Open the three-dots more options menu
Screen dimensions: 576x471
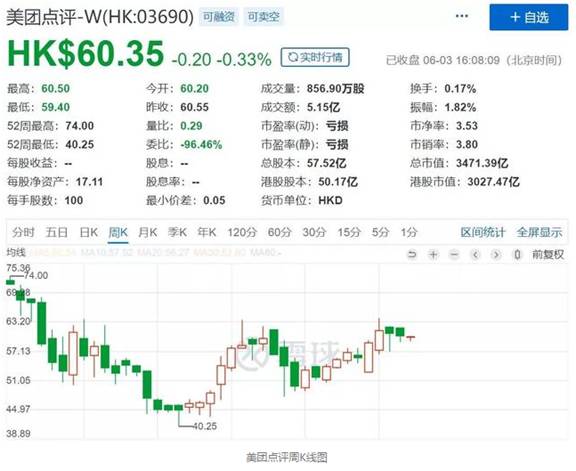tap(462, 16)
